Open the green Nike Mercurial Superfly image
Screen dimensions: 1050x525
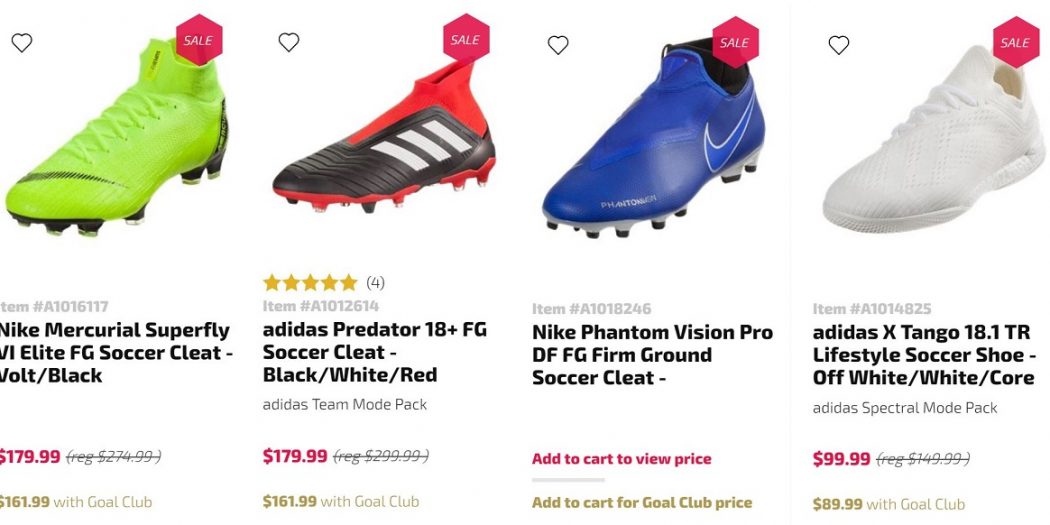pyautogui.click(x=115, y=140)
